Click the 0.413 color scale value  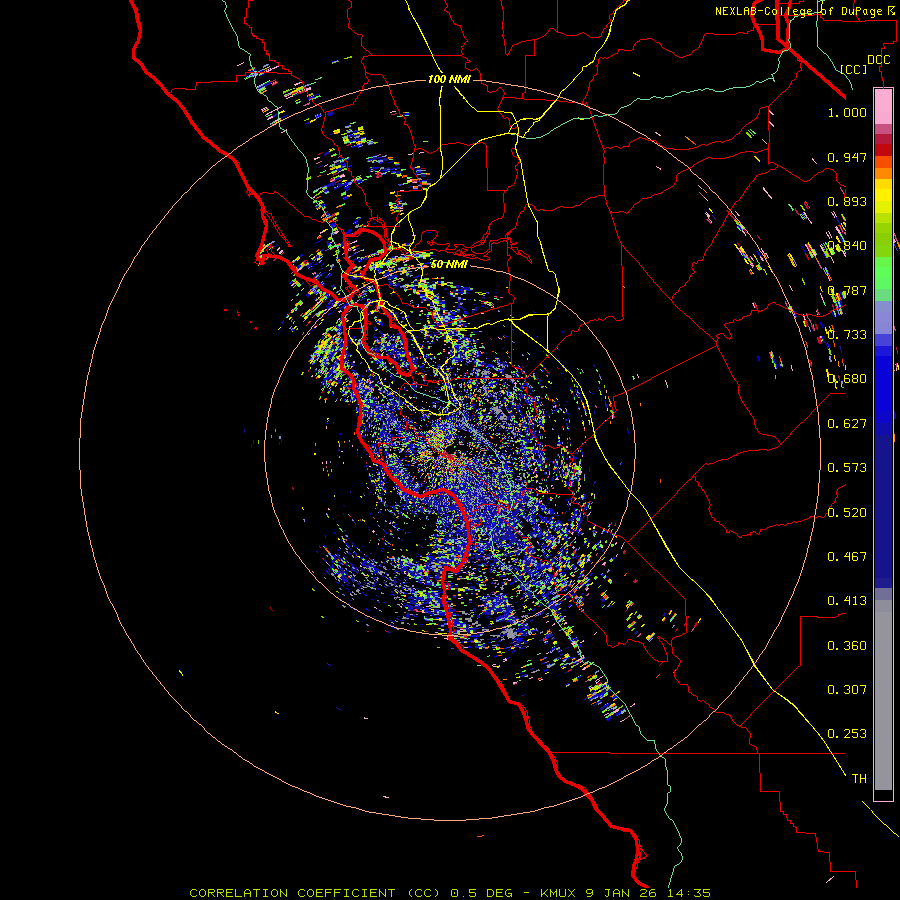[847, 601]
